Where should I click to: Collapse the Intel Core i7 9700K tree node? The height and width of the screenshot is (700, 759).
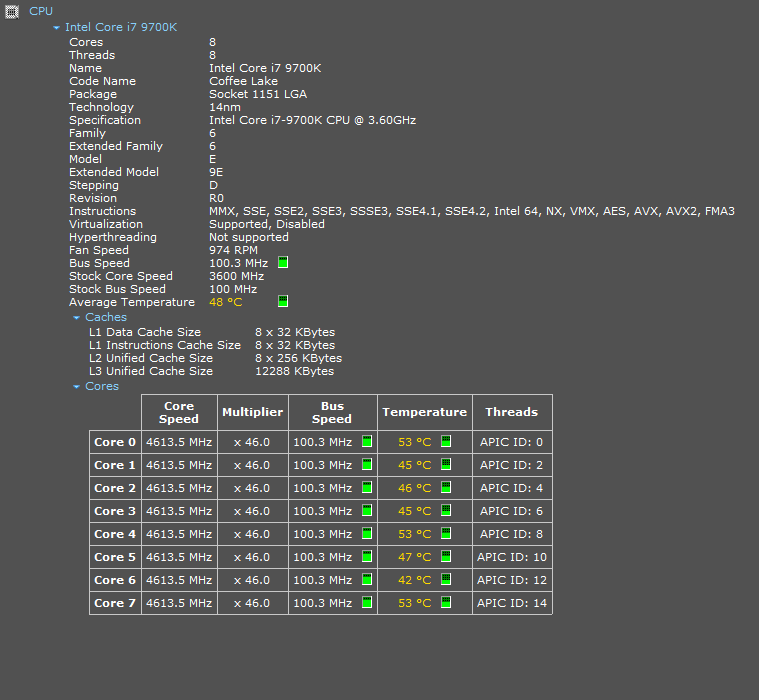tap(57, 28)
